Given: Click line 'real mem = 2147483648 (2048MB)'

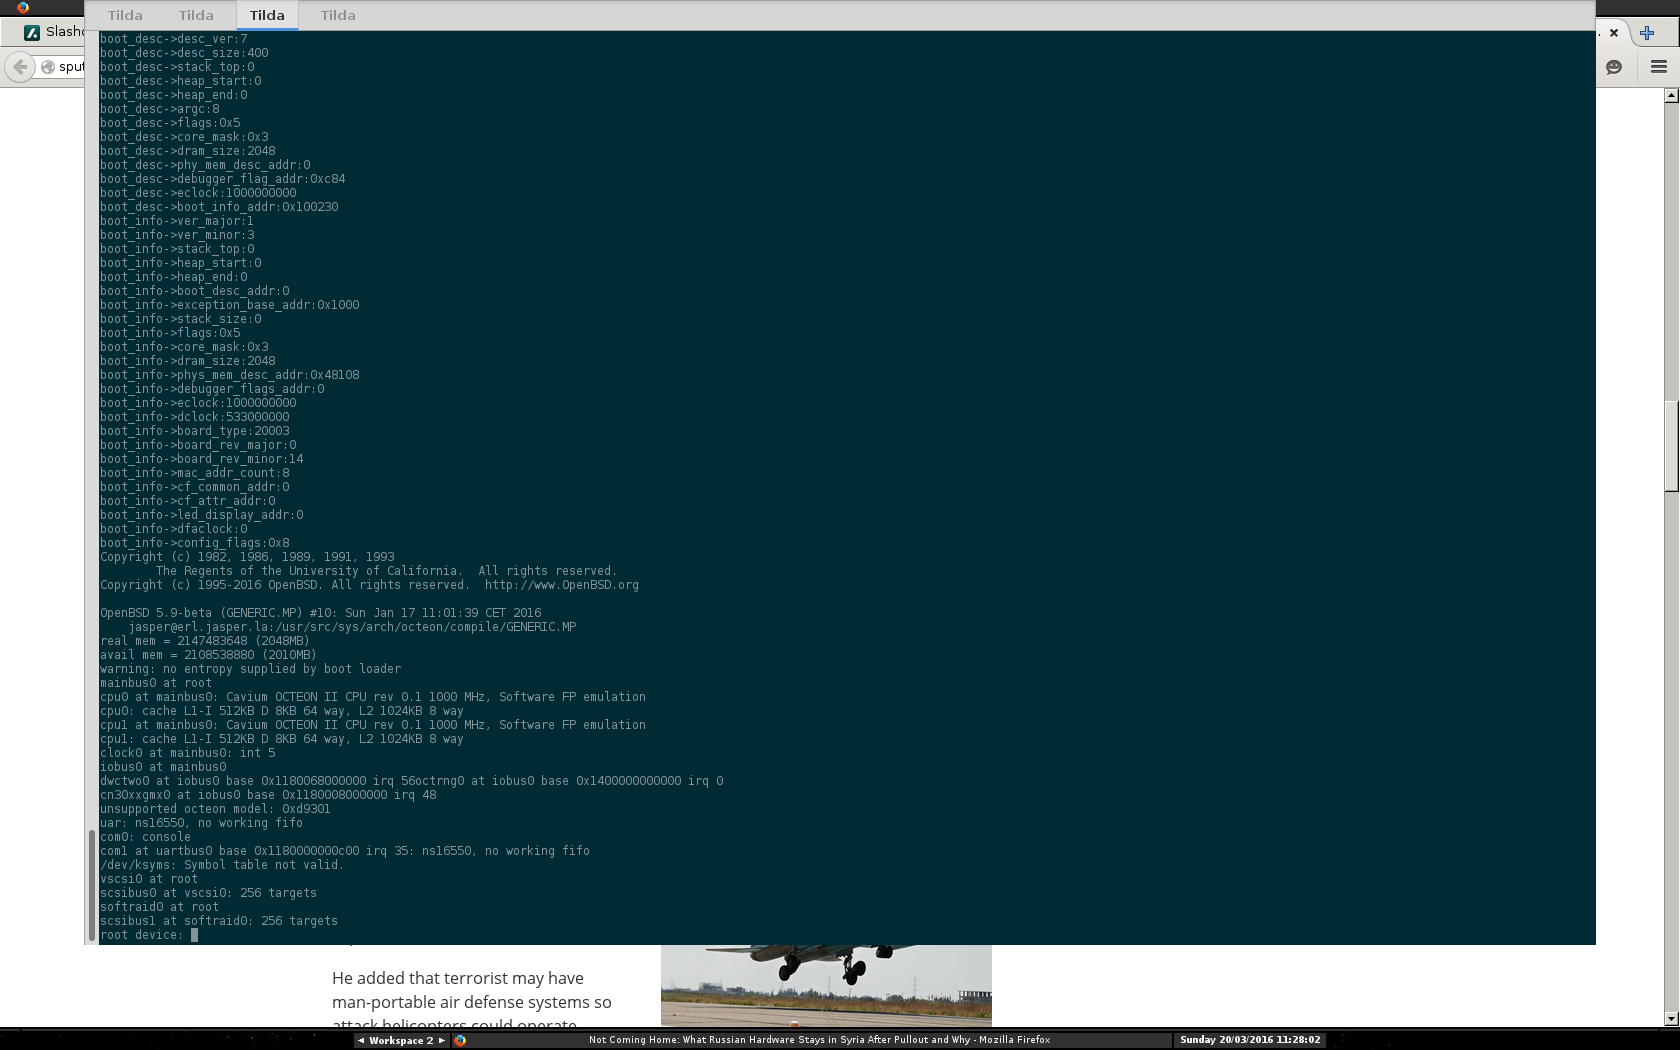Looking at the screenshot, I should coord(205,641).
